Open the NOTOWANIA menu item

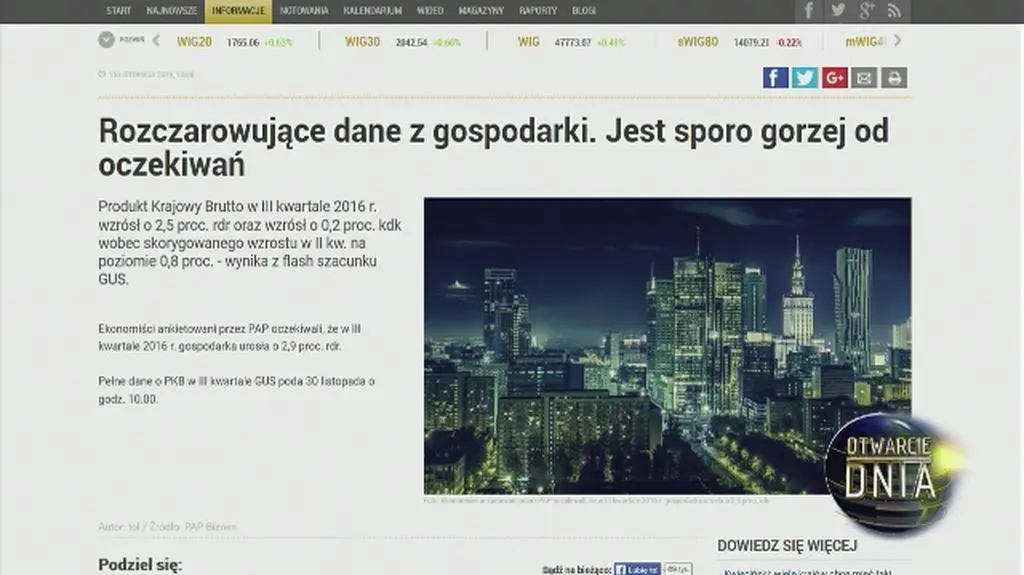click(304, 10)
